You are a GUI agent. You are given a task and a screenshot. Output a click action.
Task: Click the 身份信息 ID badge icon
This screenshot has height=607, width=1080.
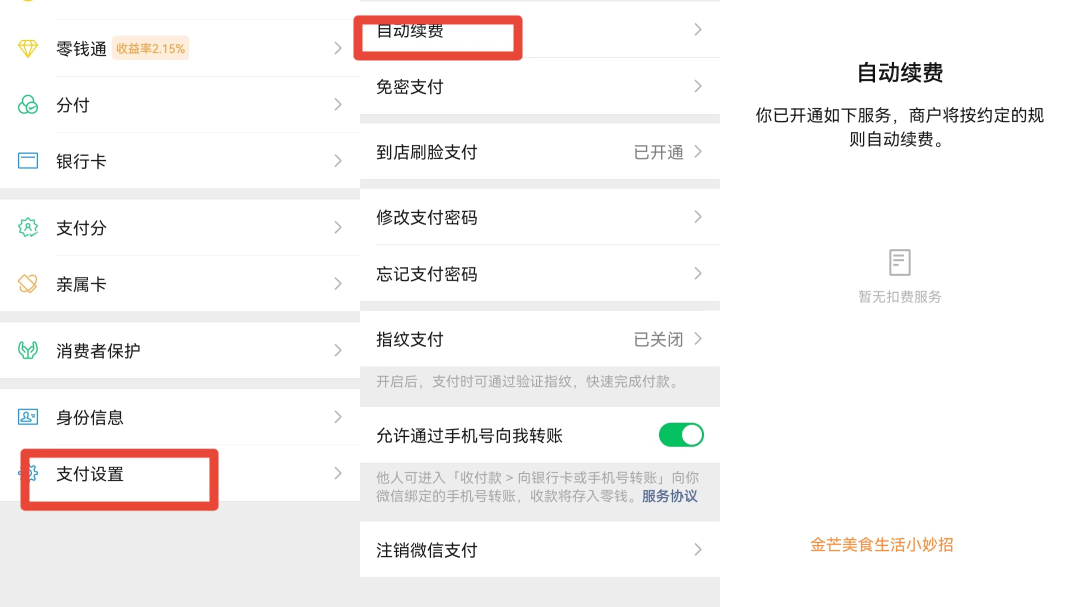coord(27,417)
